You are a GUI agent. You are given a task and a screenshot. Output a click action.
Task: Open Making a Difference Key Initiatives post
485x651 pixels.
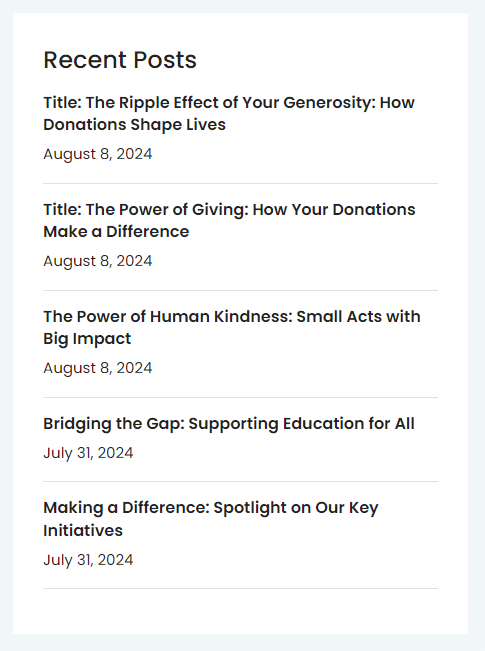(211, 519)
